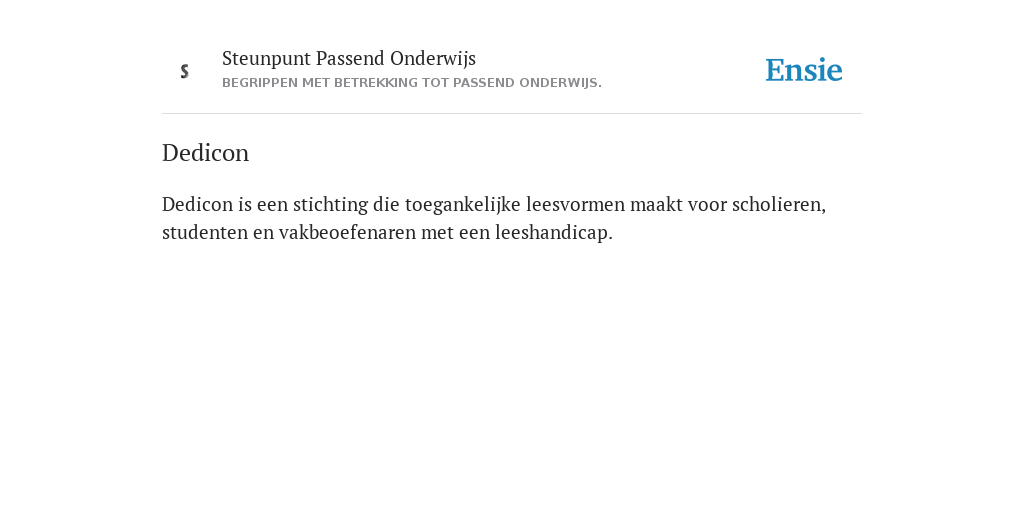
Task: Select the Dedicon heading
Action: tap(205, 153)
